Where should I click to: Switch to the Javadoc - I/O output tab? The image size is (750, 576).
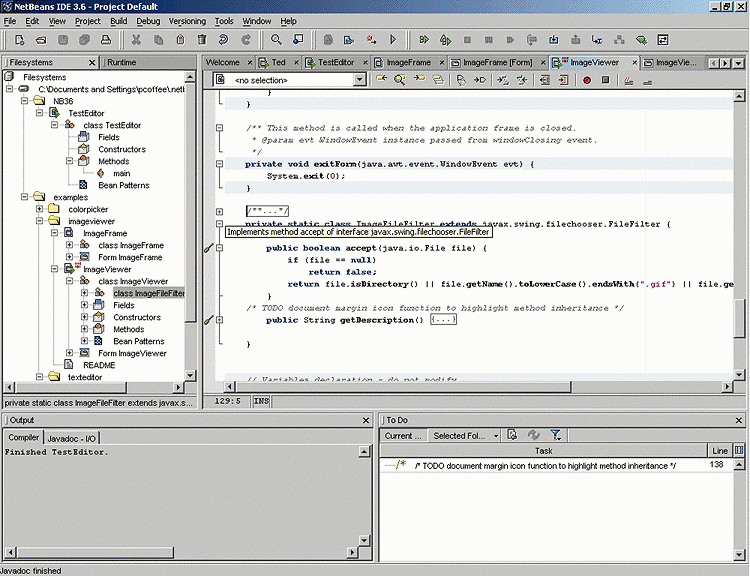pyautogui.click(x=71, y=438)
